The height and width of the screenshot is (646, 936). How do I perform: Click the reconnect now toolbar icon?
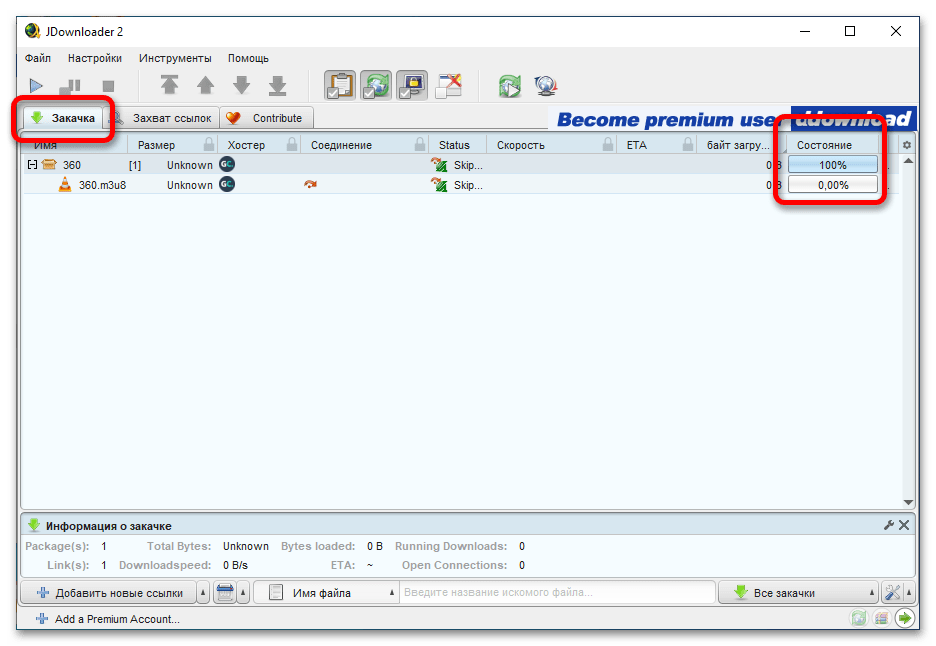click(510, 86)
